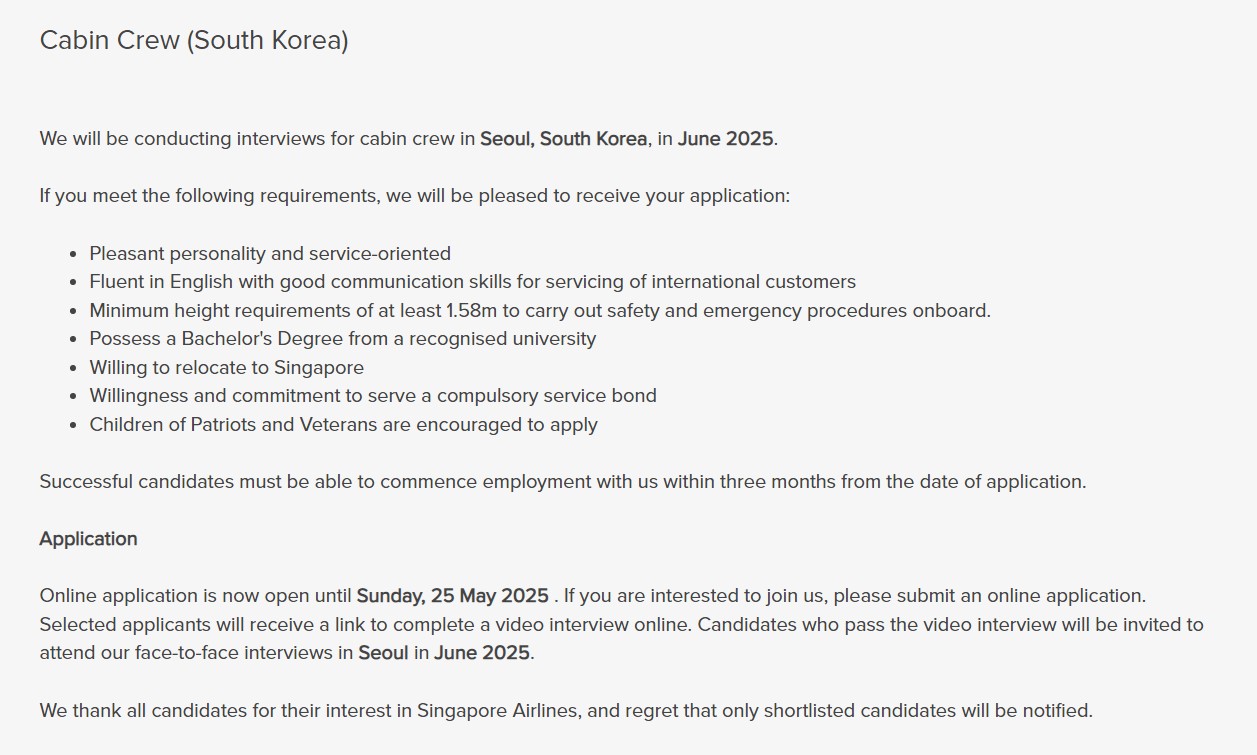Viewport: 1257px width, 755px height.
Task: Click the "Cabin Crew (South Korea)" heading
Action: (x=194, y=41)
